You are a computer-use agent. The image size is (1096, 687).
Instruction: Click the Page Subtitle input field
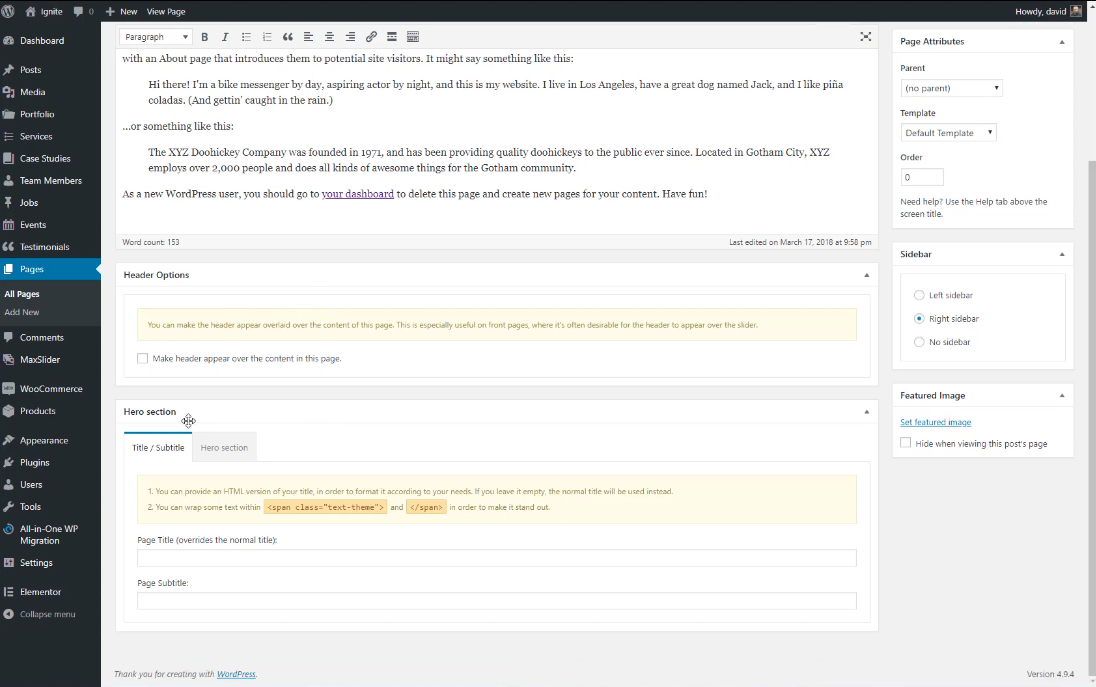pos(496,601)
